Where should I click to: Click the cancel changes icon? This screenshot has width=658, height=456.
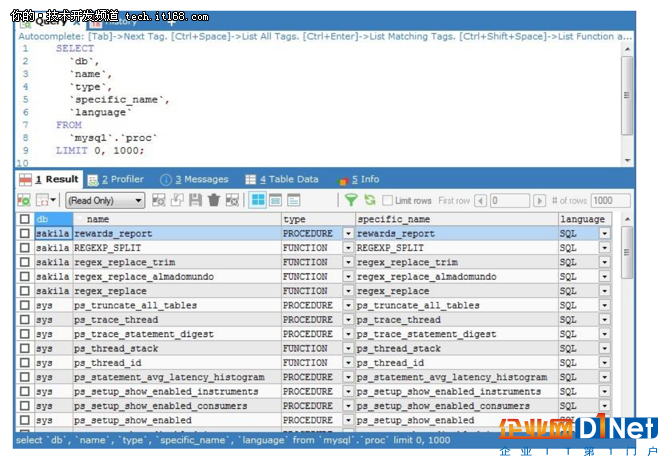[x=232, y=200]
